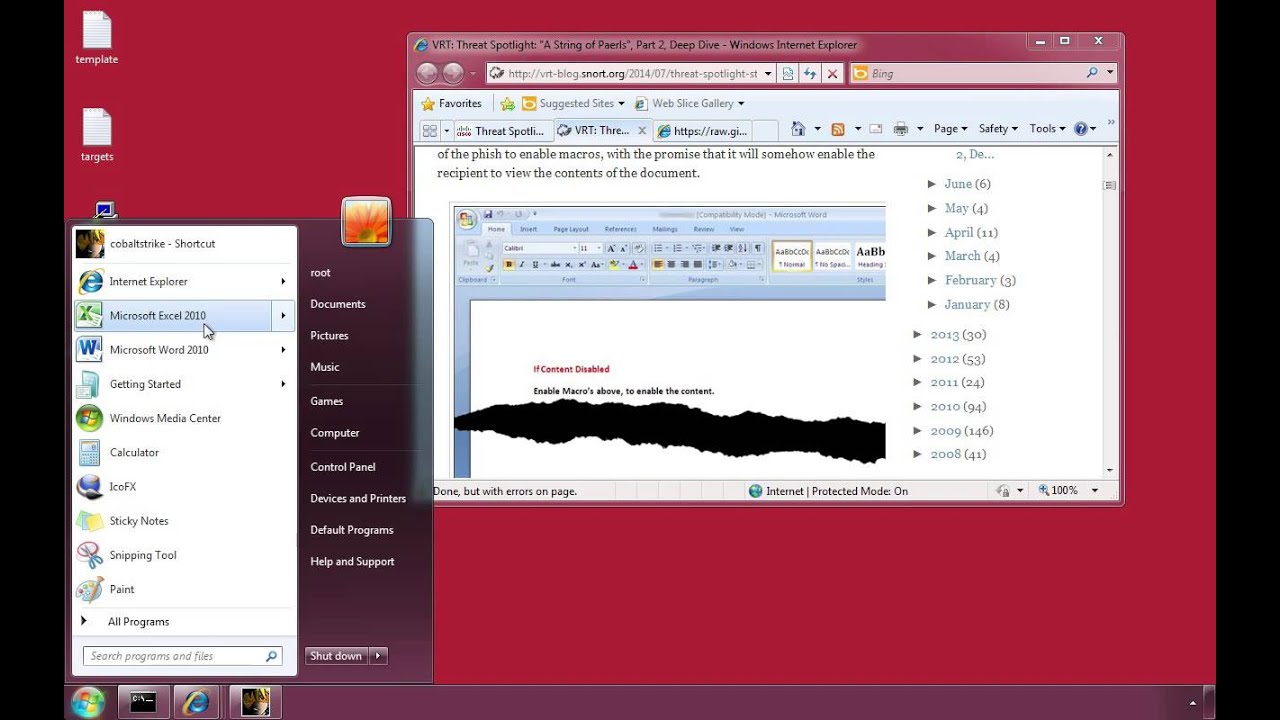This screenshot has width=1280, height=720.
Task: Open the 2009 (146) archive link
Action: click(x=946, y=430)
